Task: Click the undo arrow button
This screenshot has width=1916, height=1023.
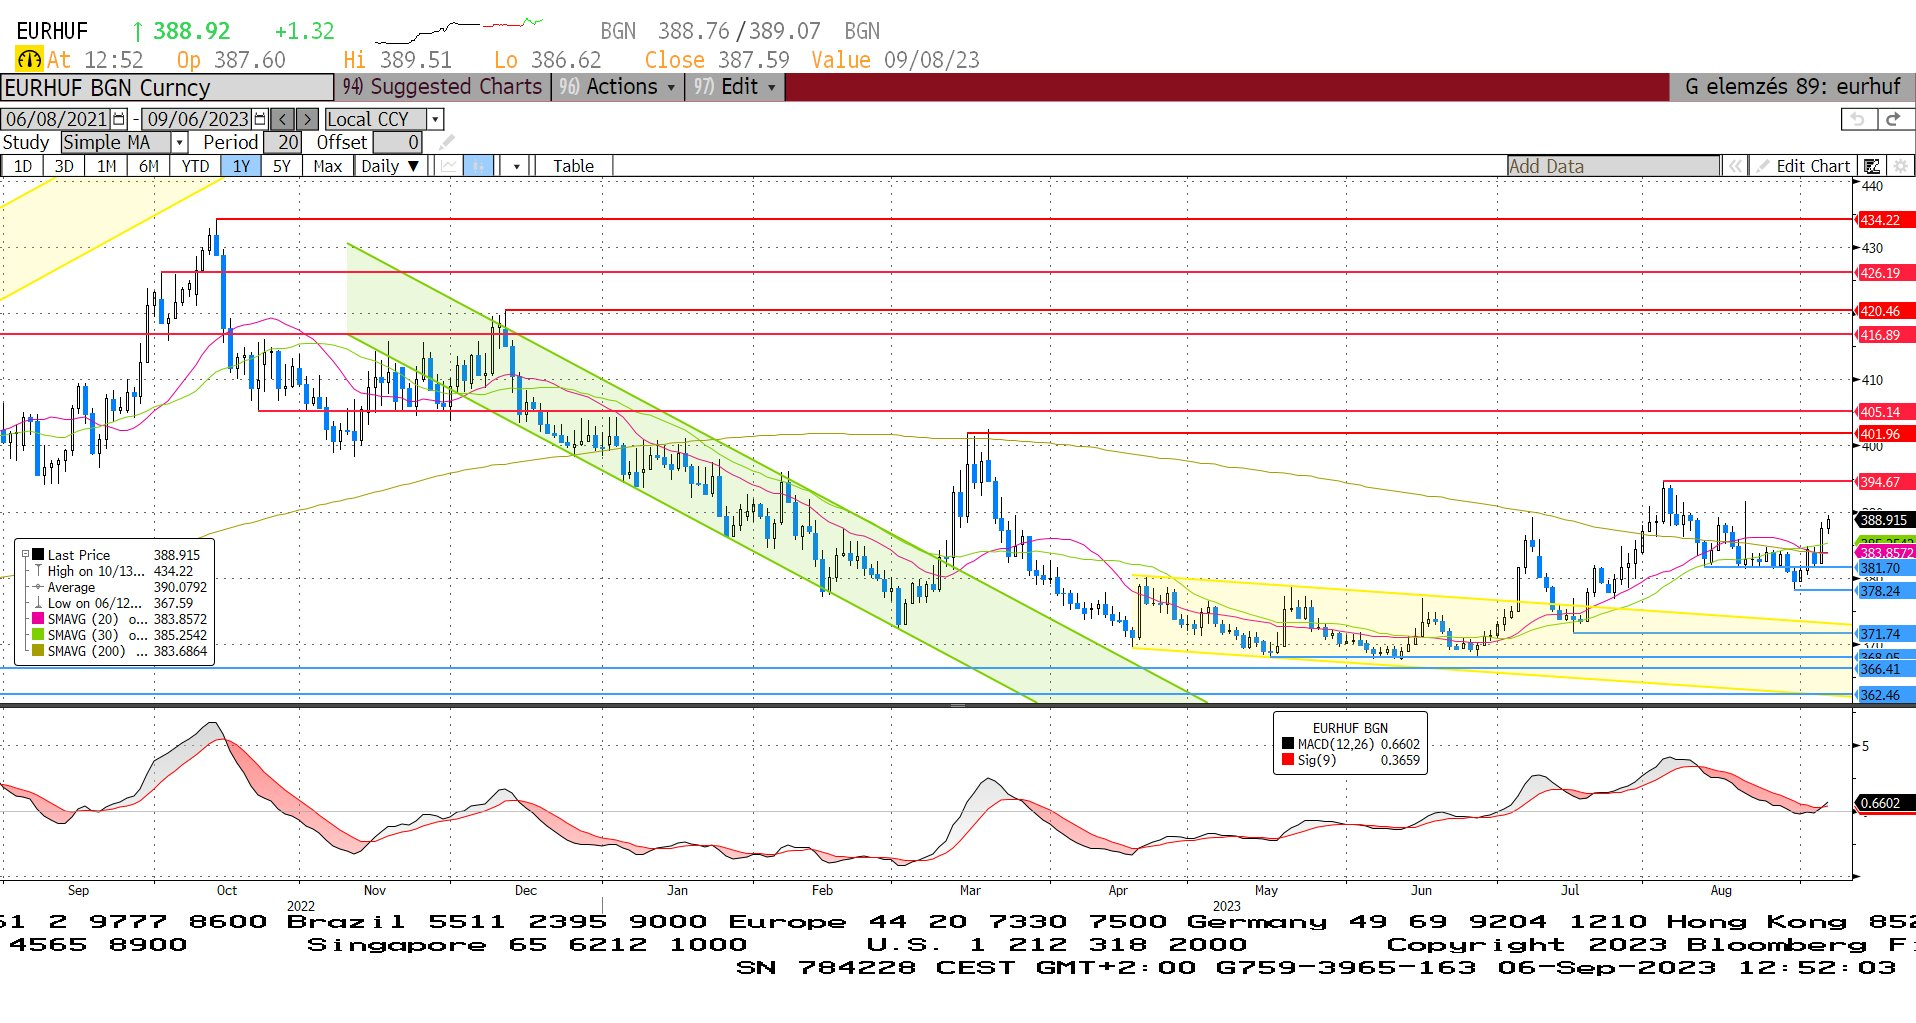Action: pyautogui.click(x=1858, y=119)
